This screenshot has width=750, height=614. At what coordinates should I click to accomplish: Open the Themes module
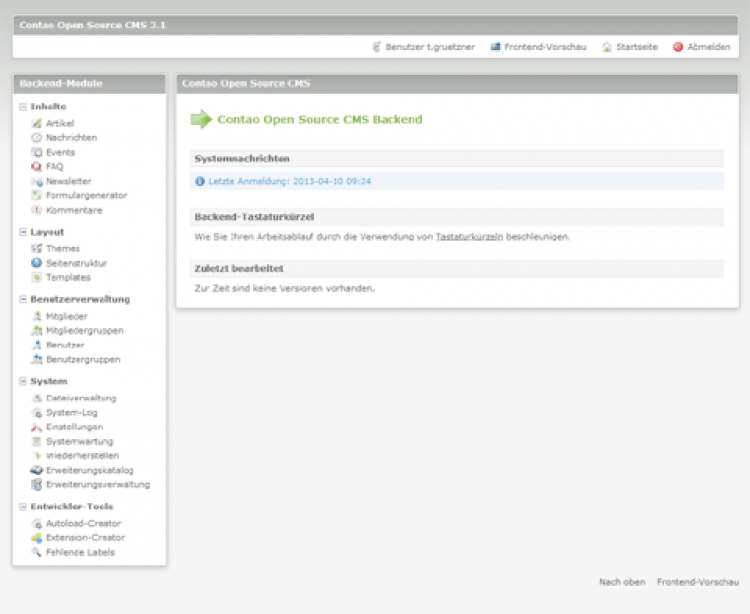(62, 249)
